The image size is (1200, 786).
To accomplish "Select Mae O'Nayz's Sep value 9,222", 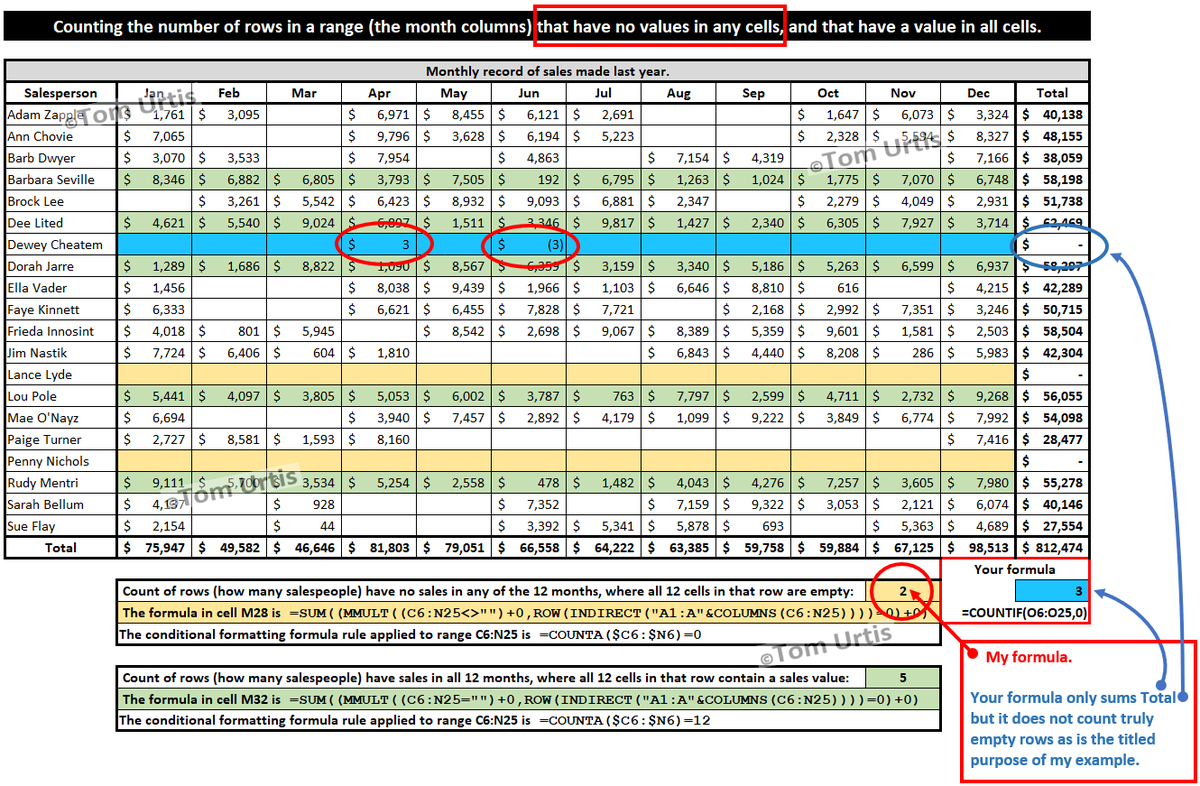I will click(754, 418).
